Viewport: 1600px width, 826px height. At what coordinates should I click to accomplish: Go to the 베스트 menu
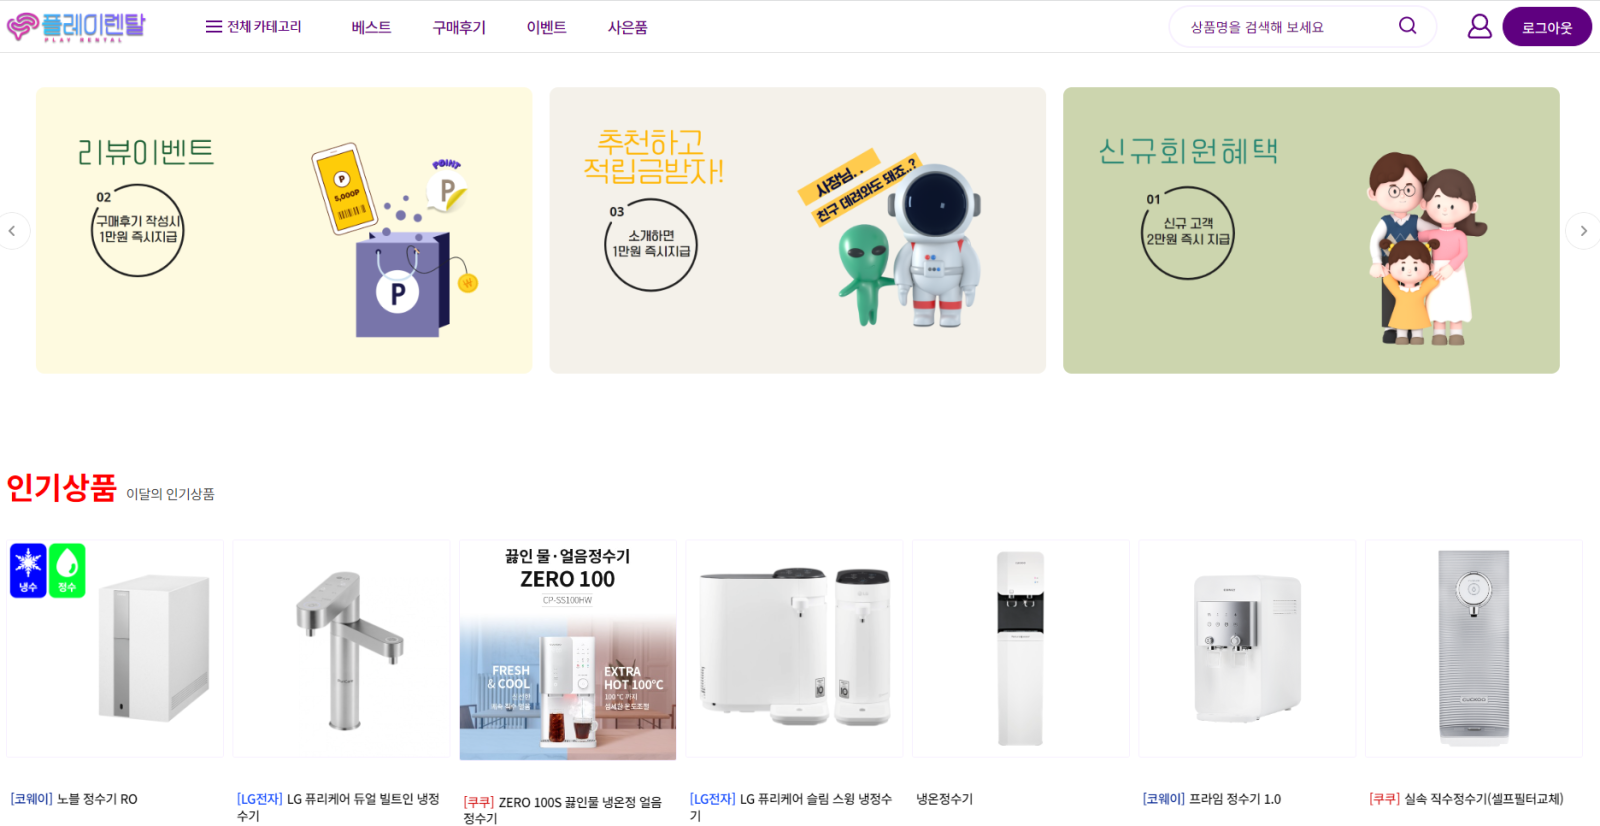[x=371, y=27]
